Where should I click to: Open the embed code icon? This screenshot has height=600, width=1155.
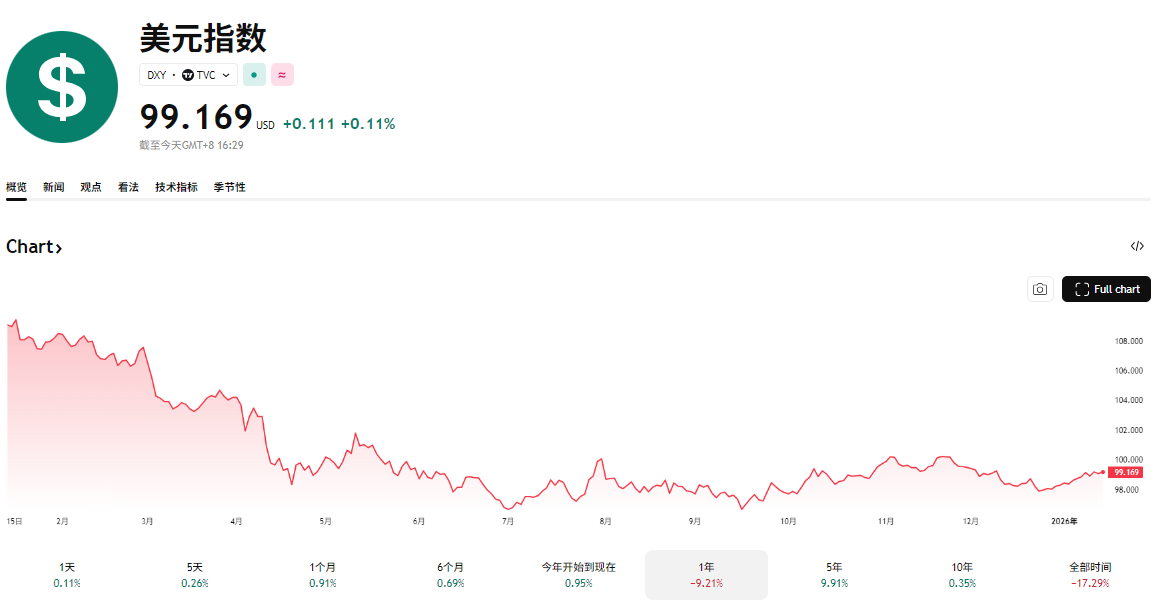[1137, 246]
